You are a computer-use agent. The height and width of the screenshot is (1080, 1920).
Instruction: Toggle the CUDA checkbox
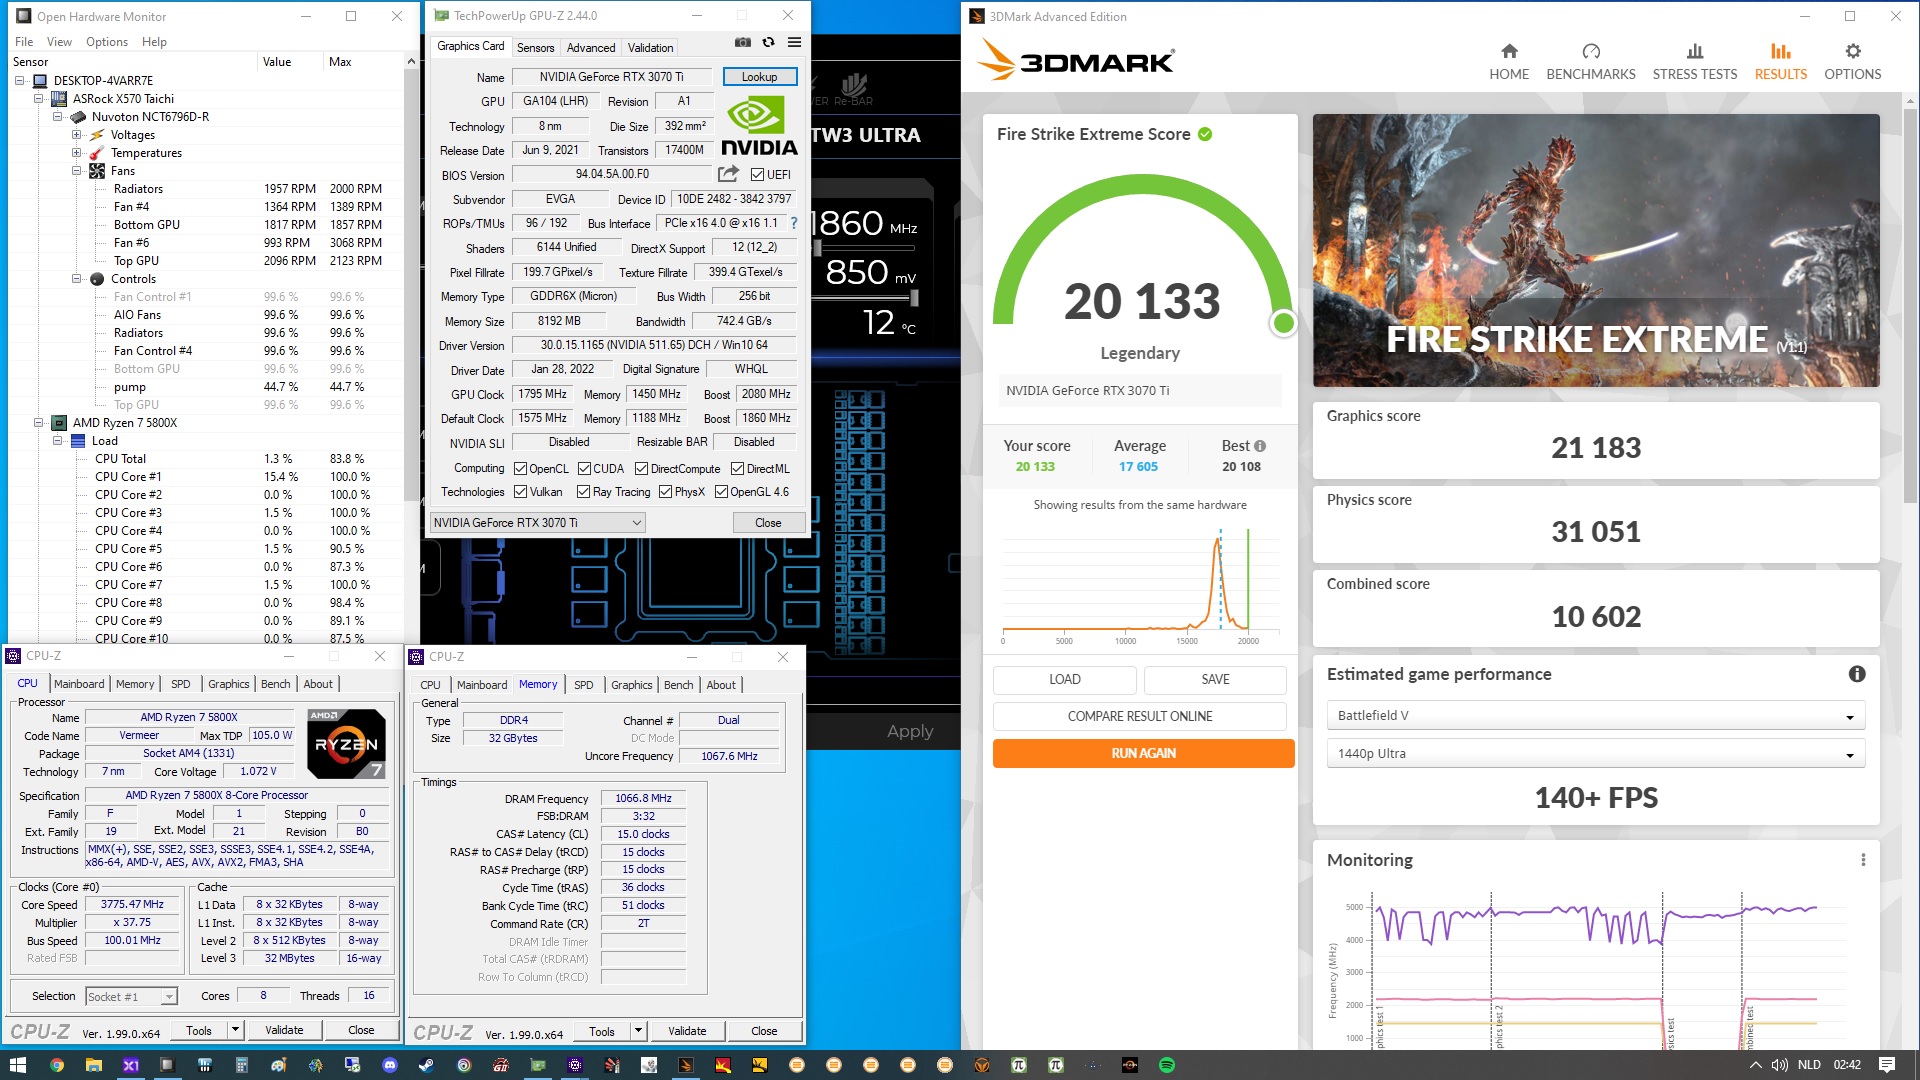584,469
